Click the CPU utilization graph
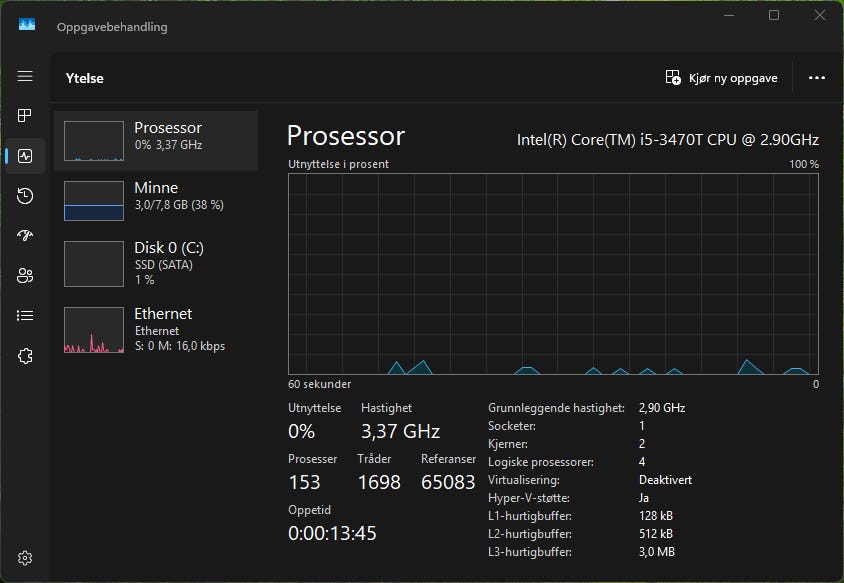This screenshot has width=844, height=583. (553, 273)
